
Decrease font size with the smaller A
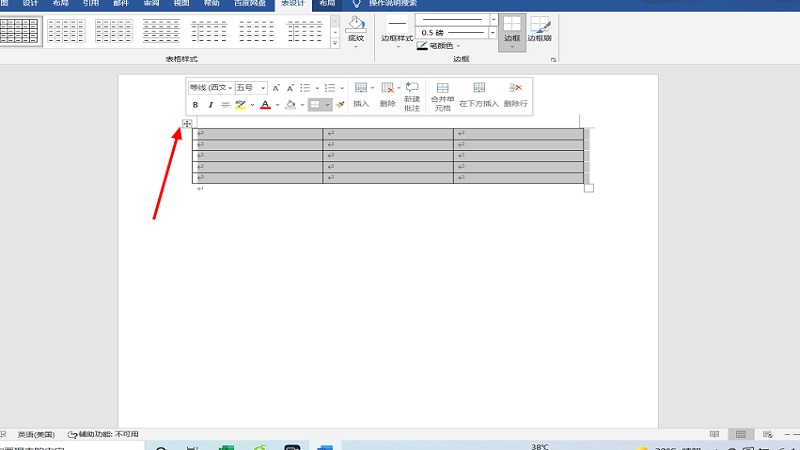pos(290,88)
